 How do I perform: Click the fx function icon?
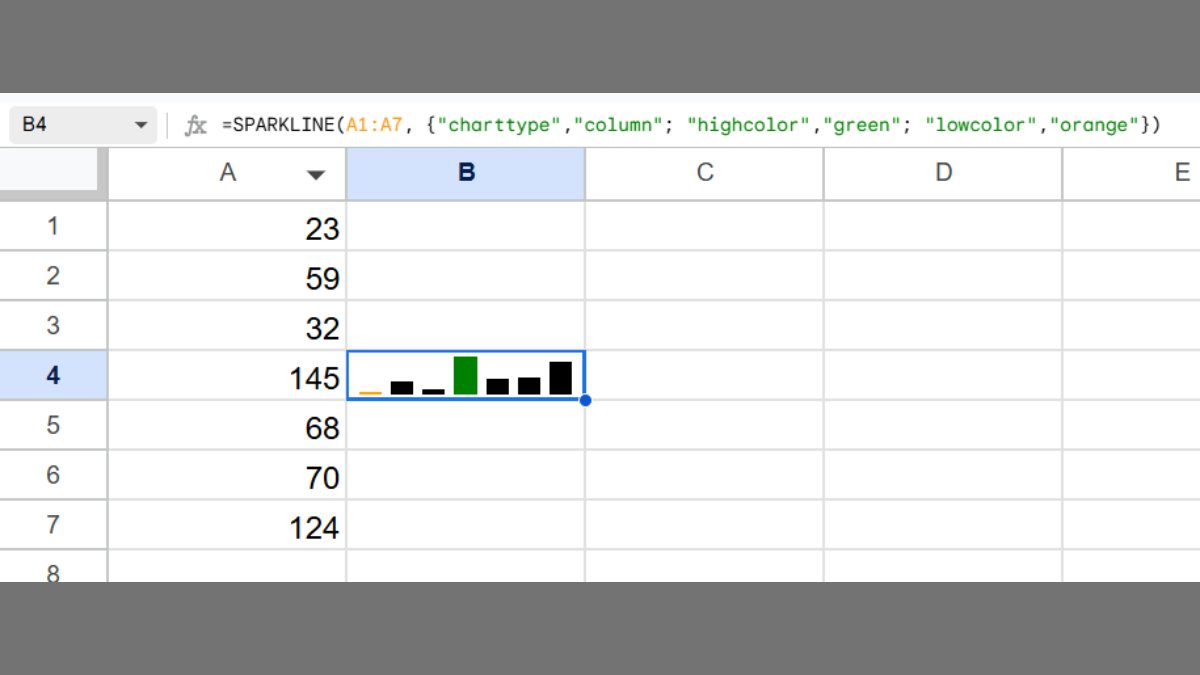pyautogui.click(x=196, y=126)
